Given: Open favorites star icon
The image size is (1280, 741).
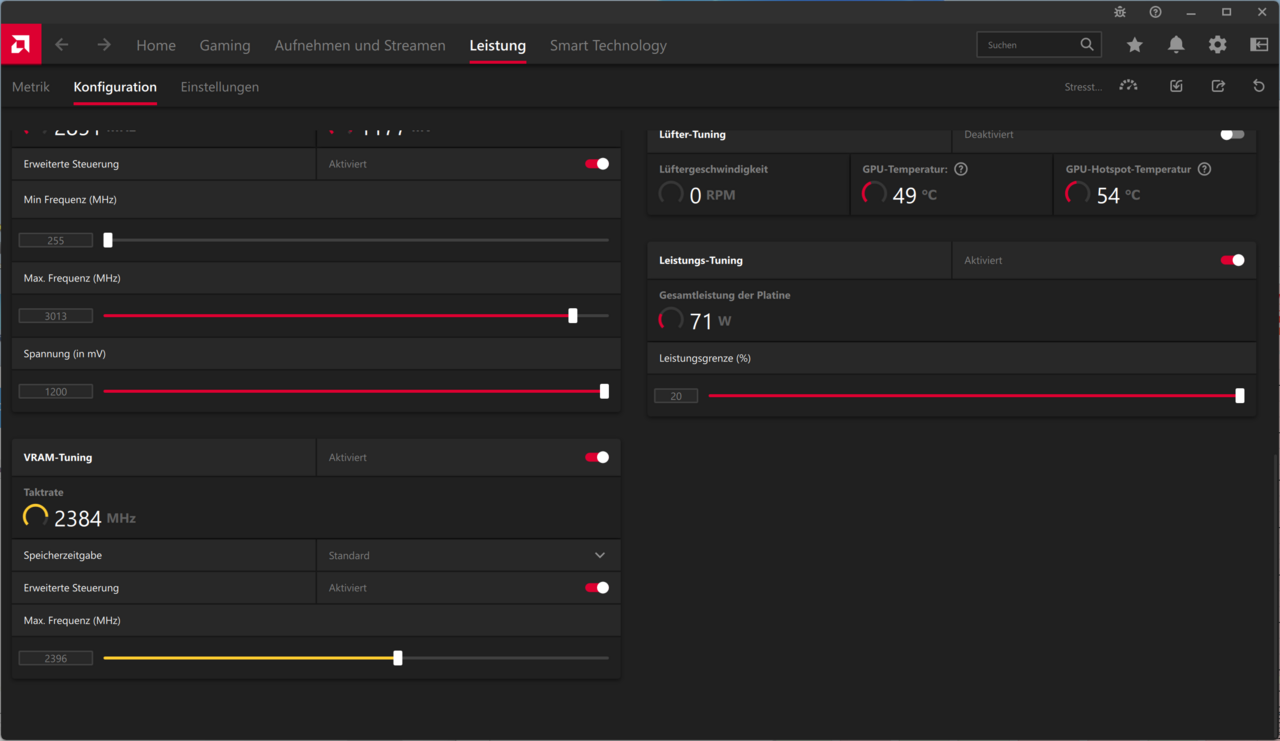Looking at the screenshot, I should click(1134, 45).
